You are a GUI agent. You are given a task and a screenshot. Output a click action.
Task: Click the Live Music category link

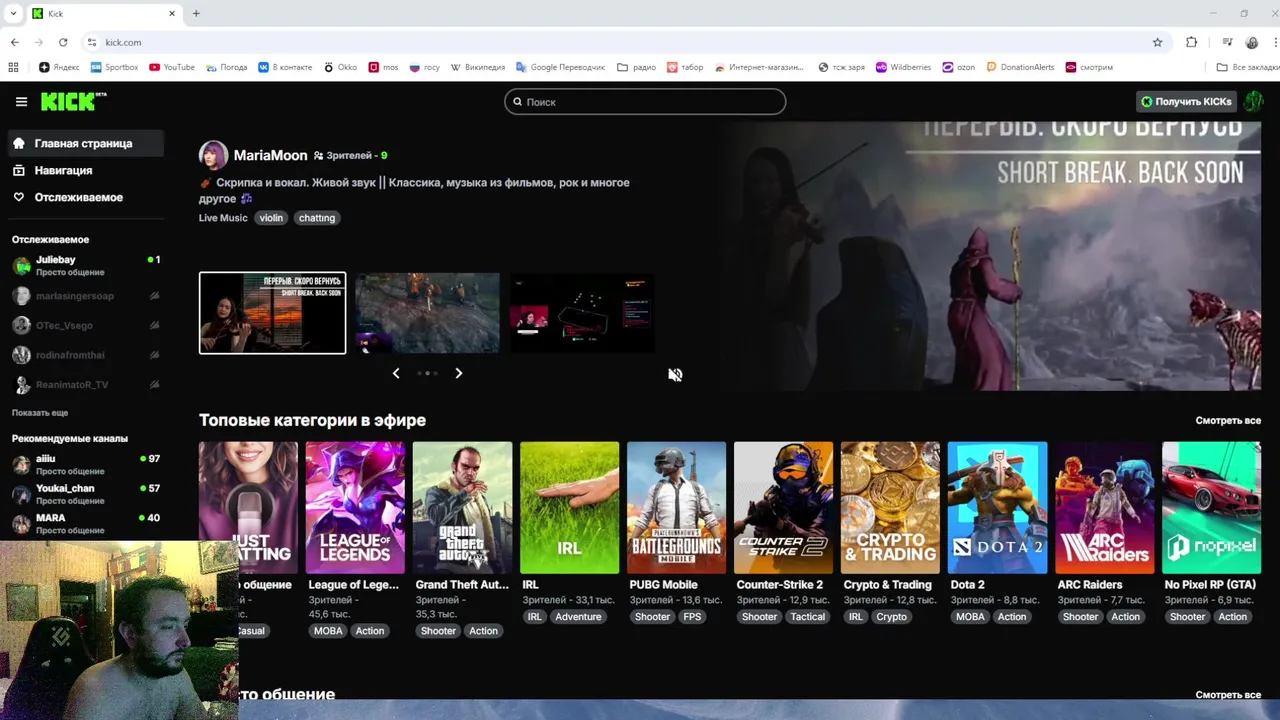pyautogui.click(x=223, y=218)
